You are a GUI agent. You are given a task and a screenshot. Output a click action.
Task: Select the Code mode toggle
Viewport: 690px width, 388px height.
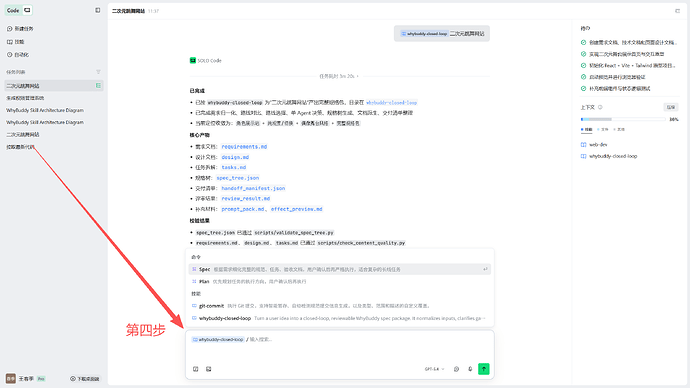pos(18,10)
